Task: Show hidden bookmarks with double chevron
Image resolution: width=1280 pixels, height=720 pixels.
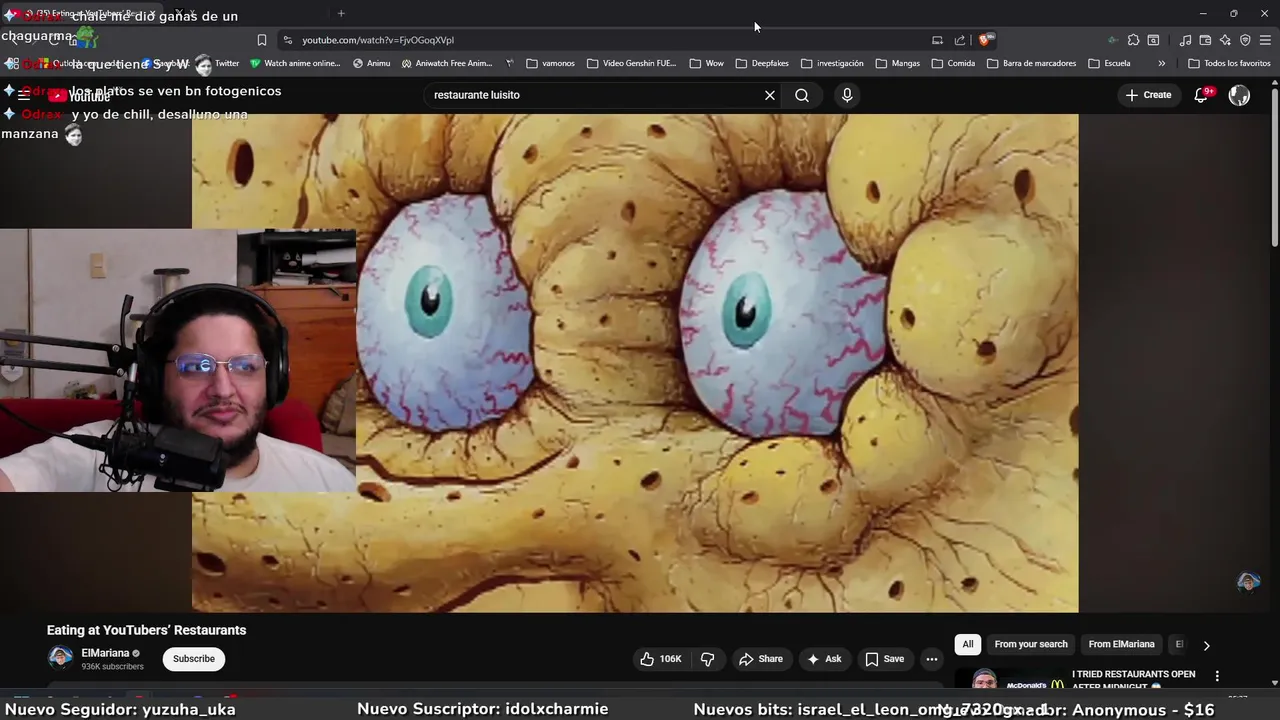Action: coord(1161,63)
